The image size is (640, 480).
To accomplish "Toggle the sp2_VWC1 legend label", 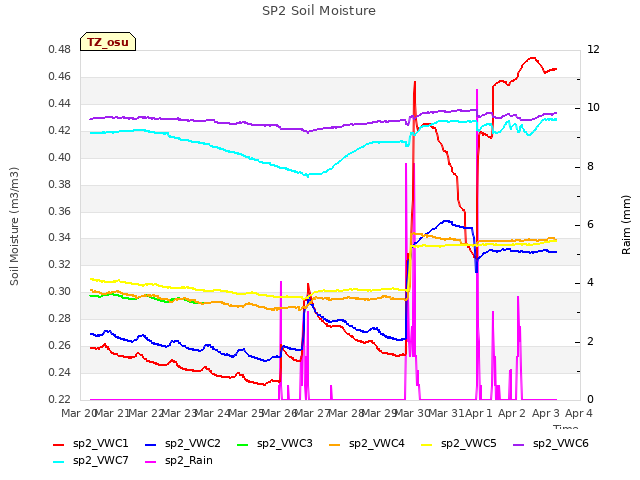I will 100,444.
